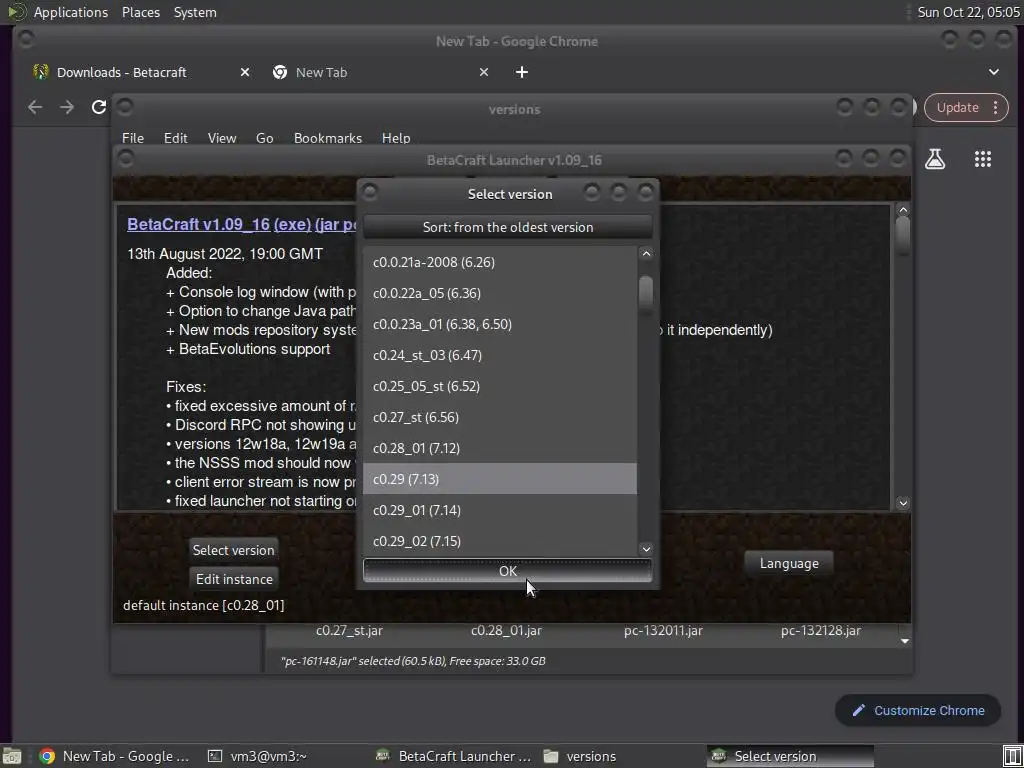Click changelog scroll up arrow
Image resolution: width=1024 pixels, height=768 pixels.
(903, 210)
